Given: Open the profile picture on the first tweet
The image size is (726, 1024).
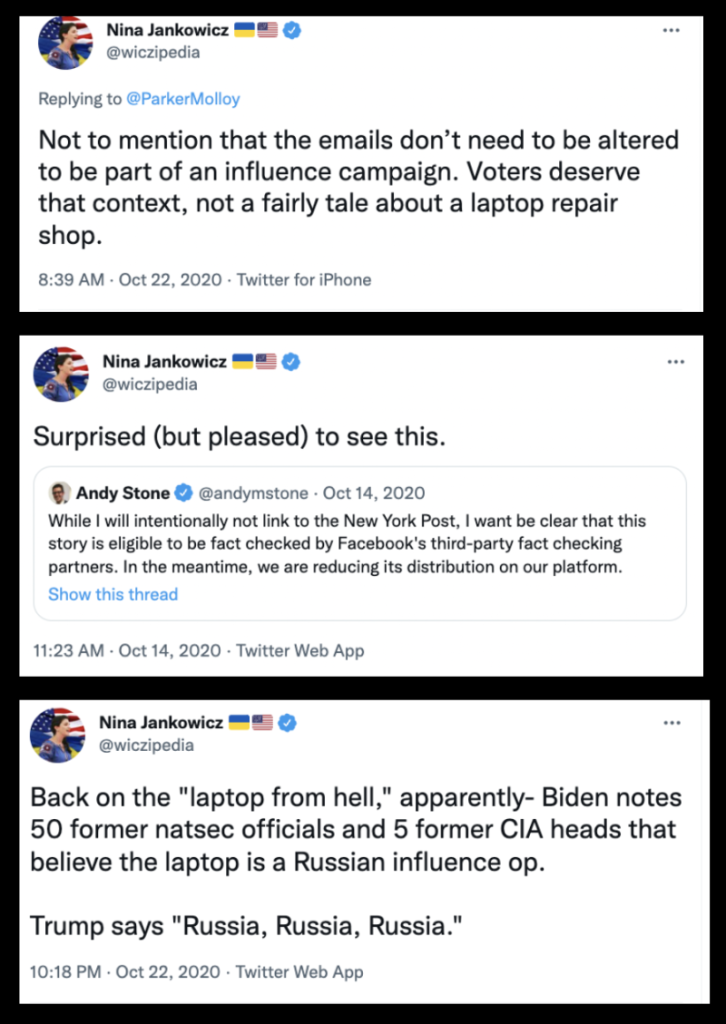Looking at the screenshot, I should [x=67, y=42].
